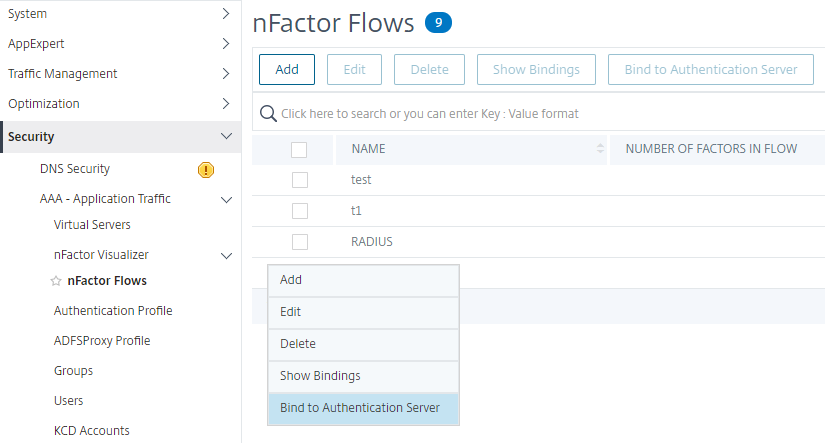Click Bind to Authentication Server toolbar button
This screenshot has height=443, width=825.
coord(711,69)
